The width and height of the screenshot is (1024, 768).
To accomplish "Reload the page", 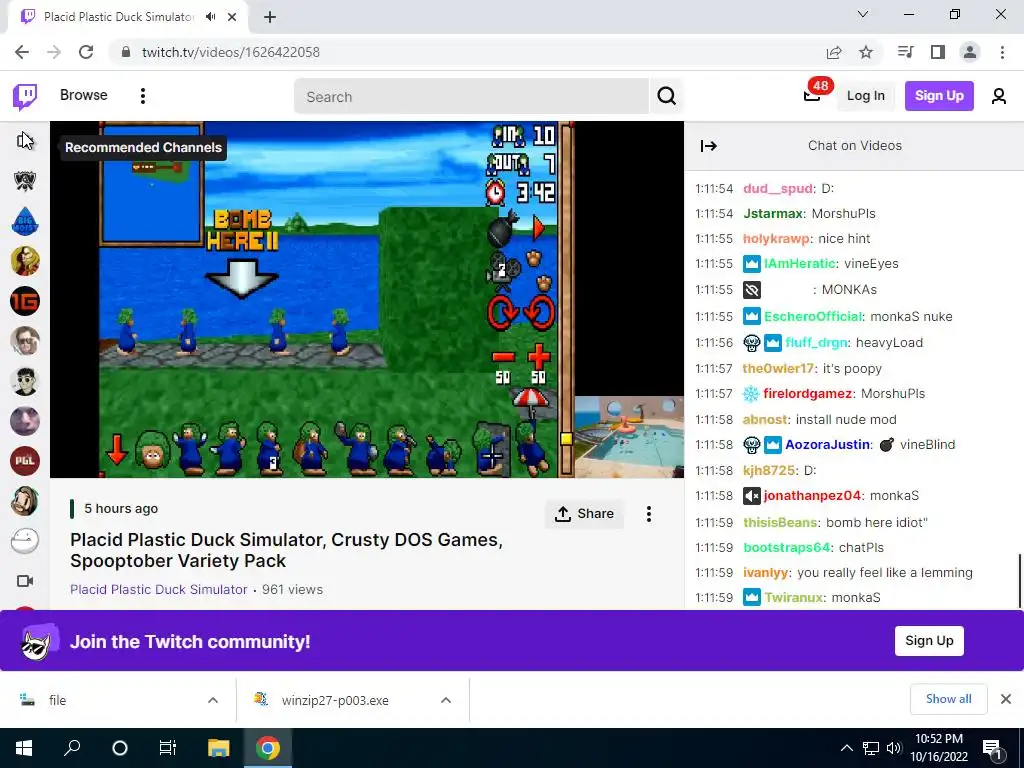I will (x=86, y=52).
